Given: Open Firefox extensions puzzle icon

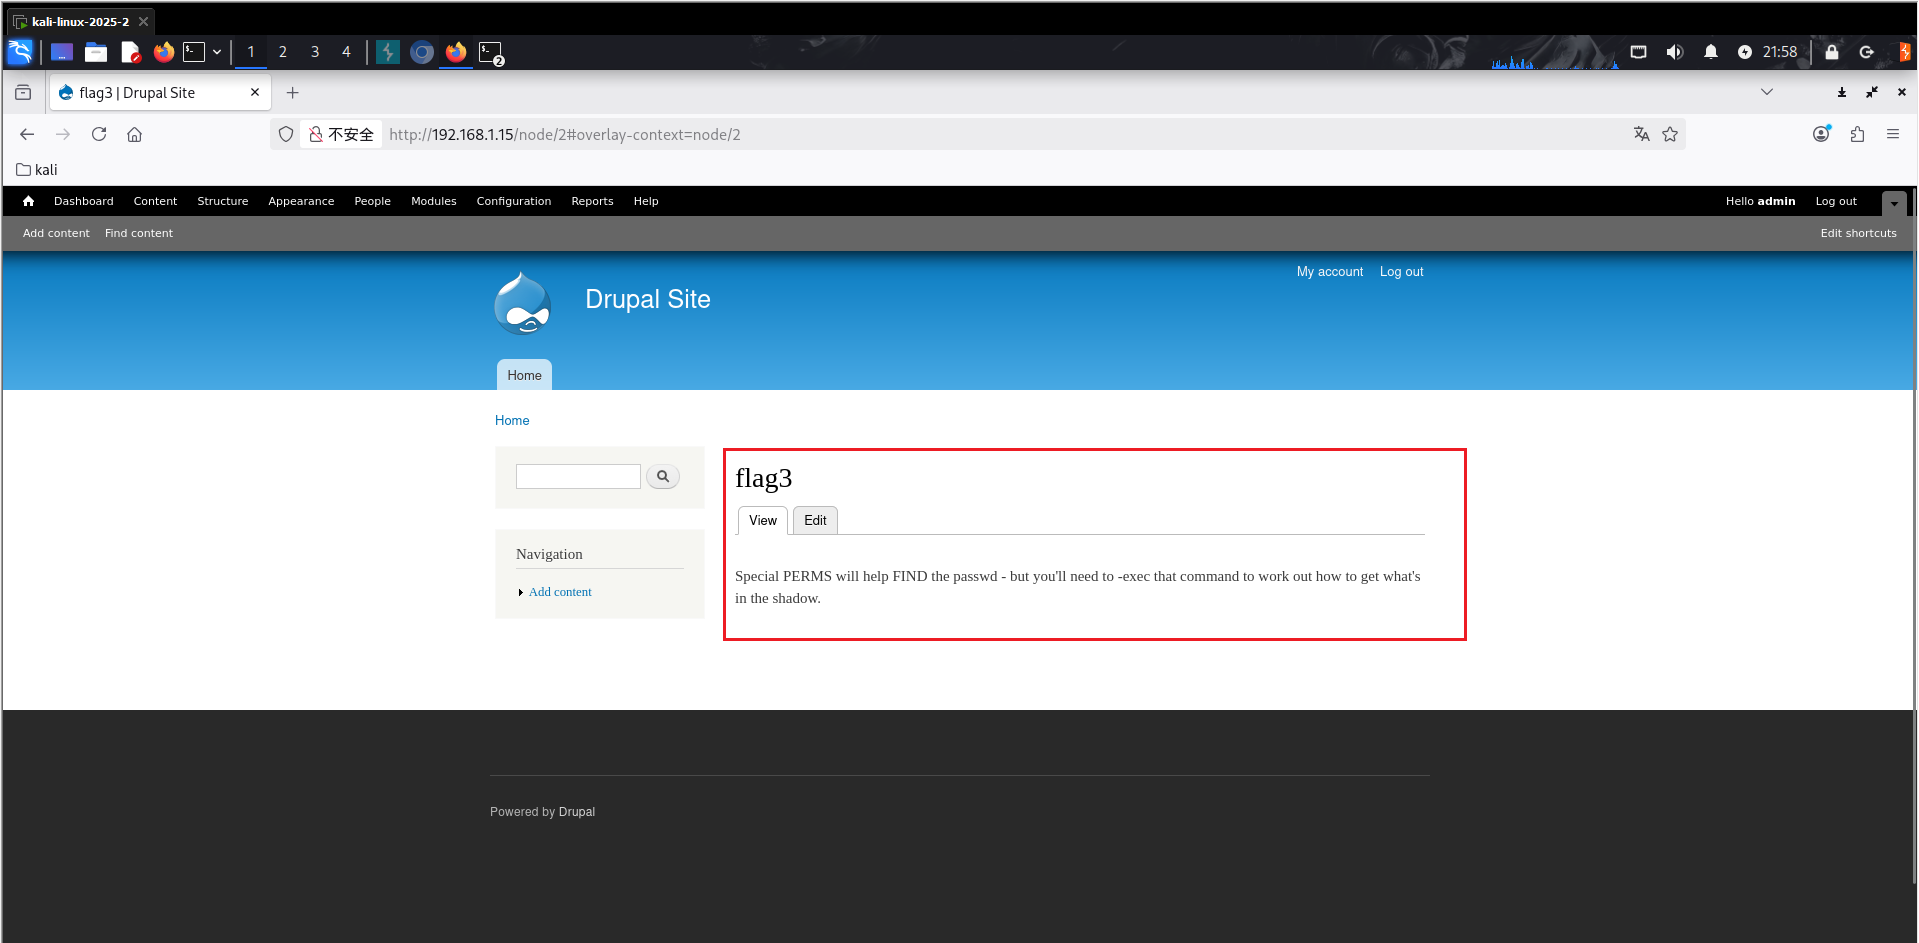Looking at the screenshot, I should pyautogui.click(x=1857, y=134).
